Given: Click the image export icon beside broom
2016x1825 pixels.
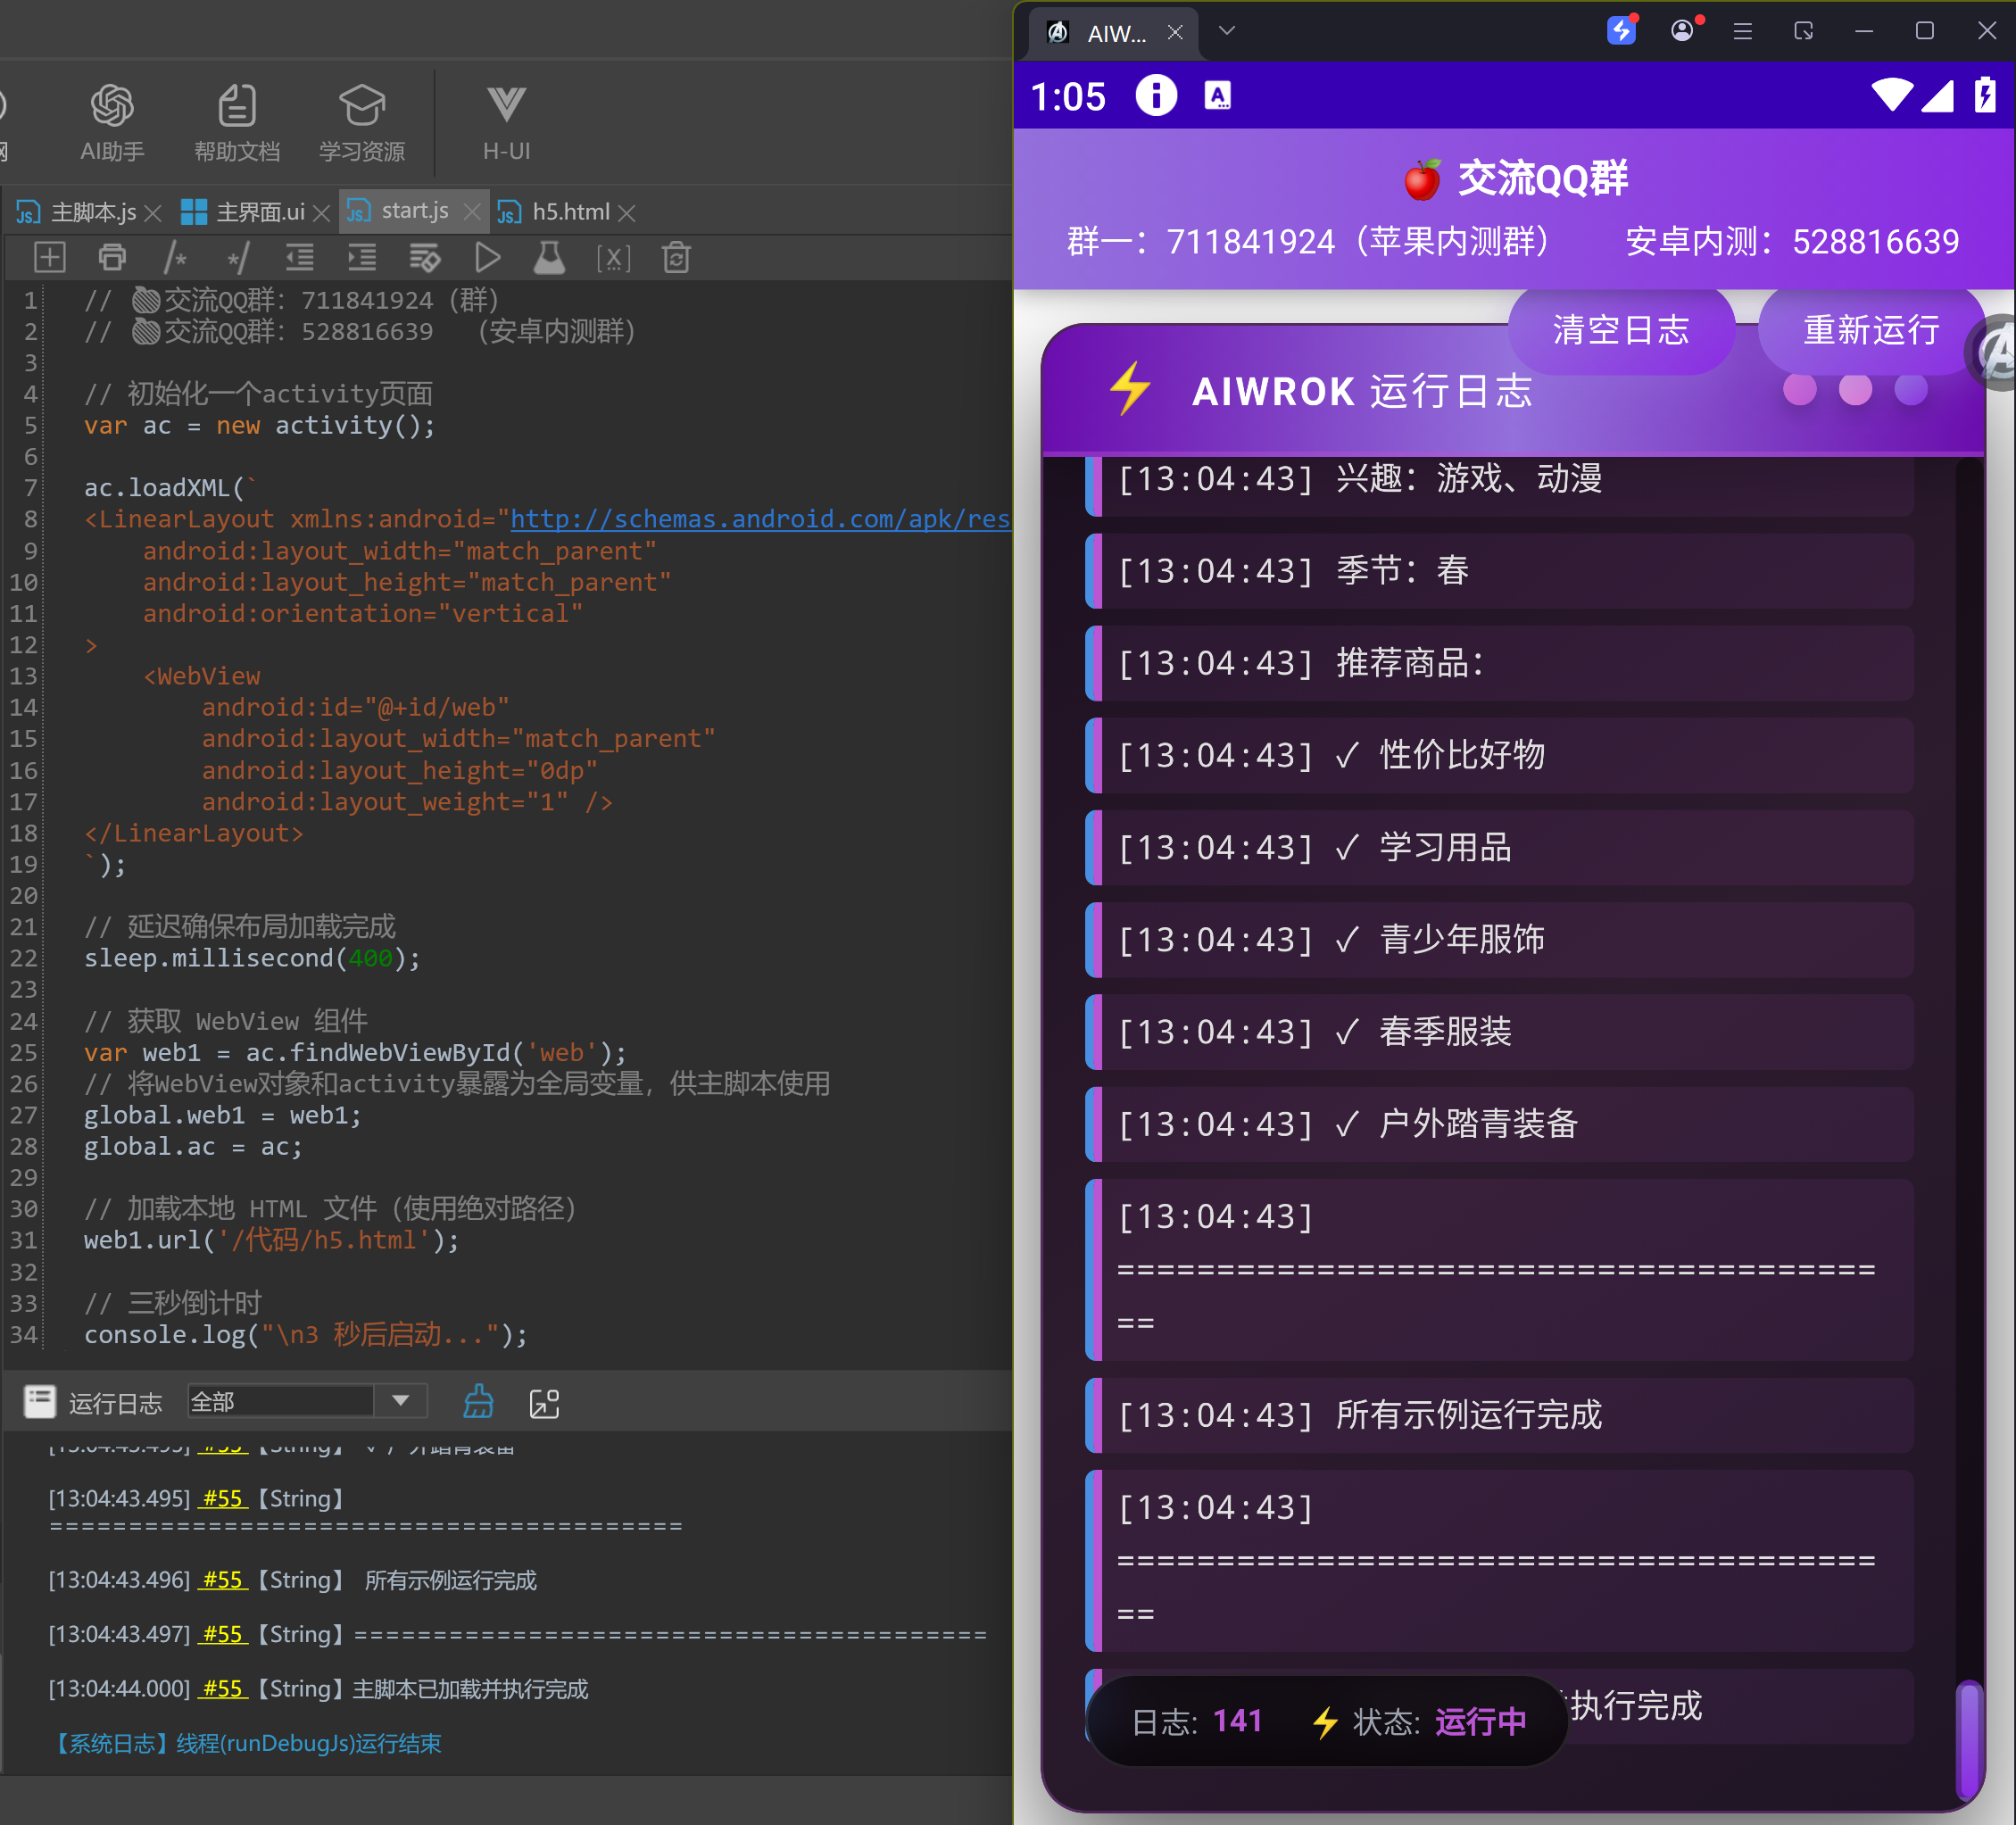Looking at the screenshot, I should [x=544, y=1403].
